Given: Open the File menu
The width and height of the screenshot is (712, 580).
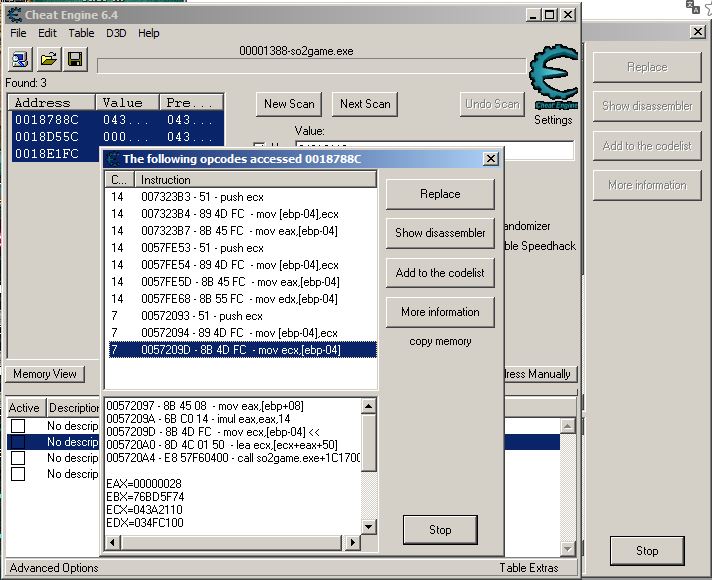Looking at the screenshot, I should 19,33.
